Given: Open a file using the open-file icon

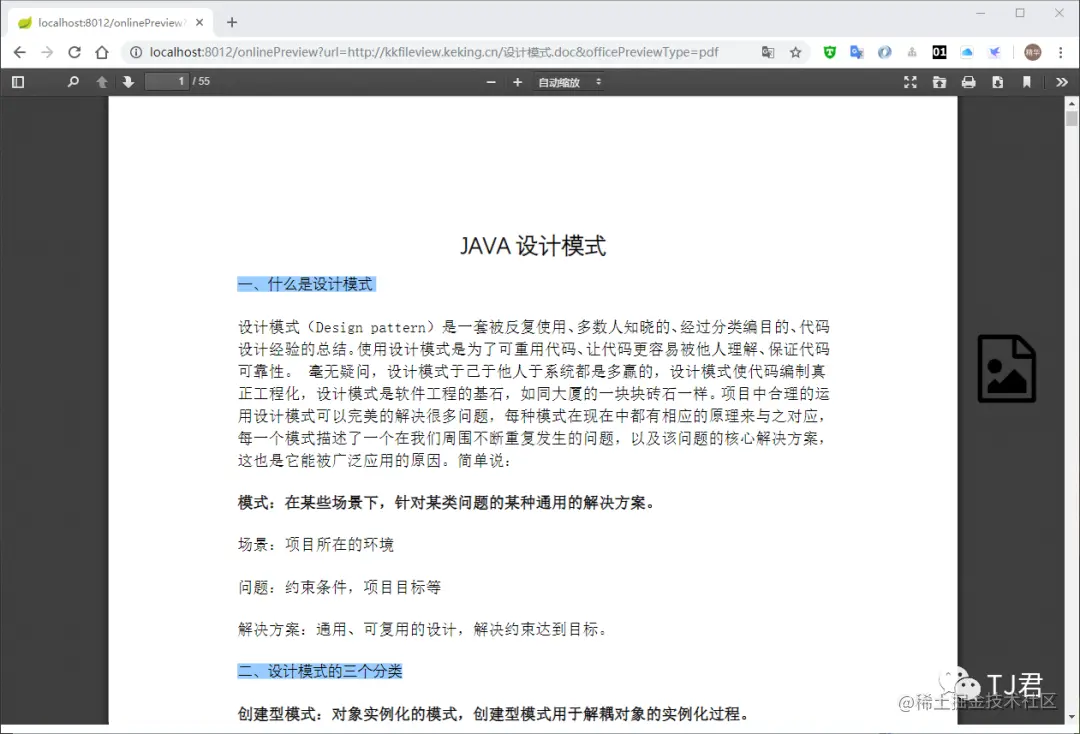Looking at the screenshot, I should (939, 81).
